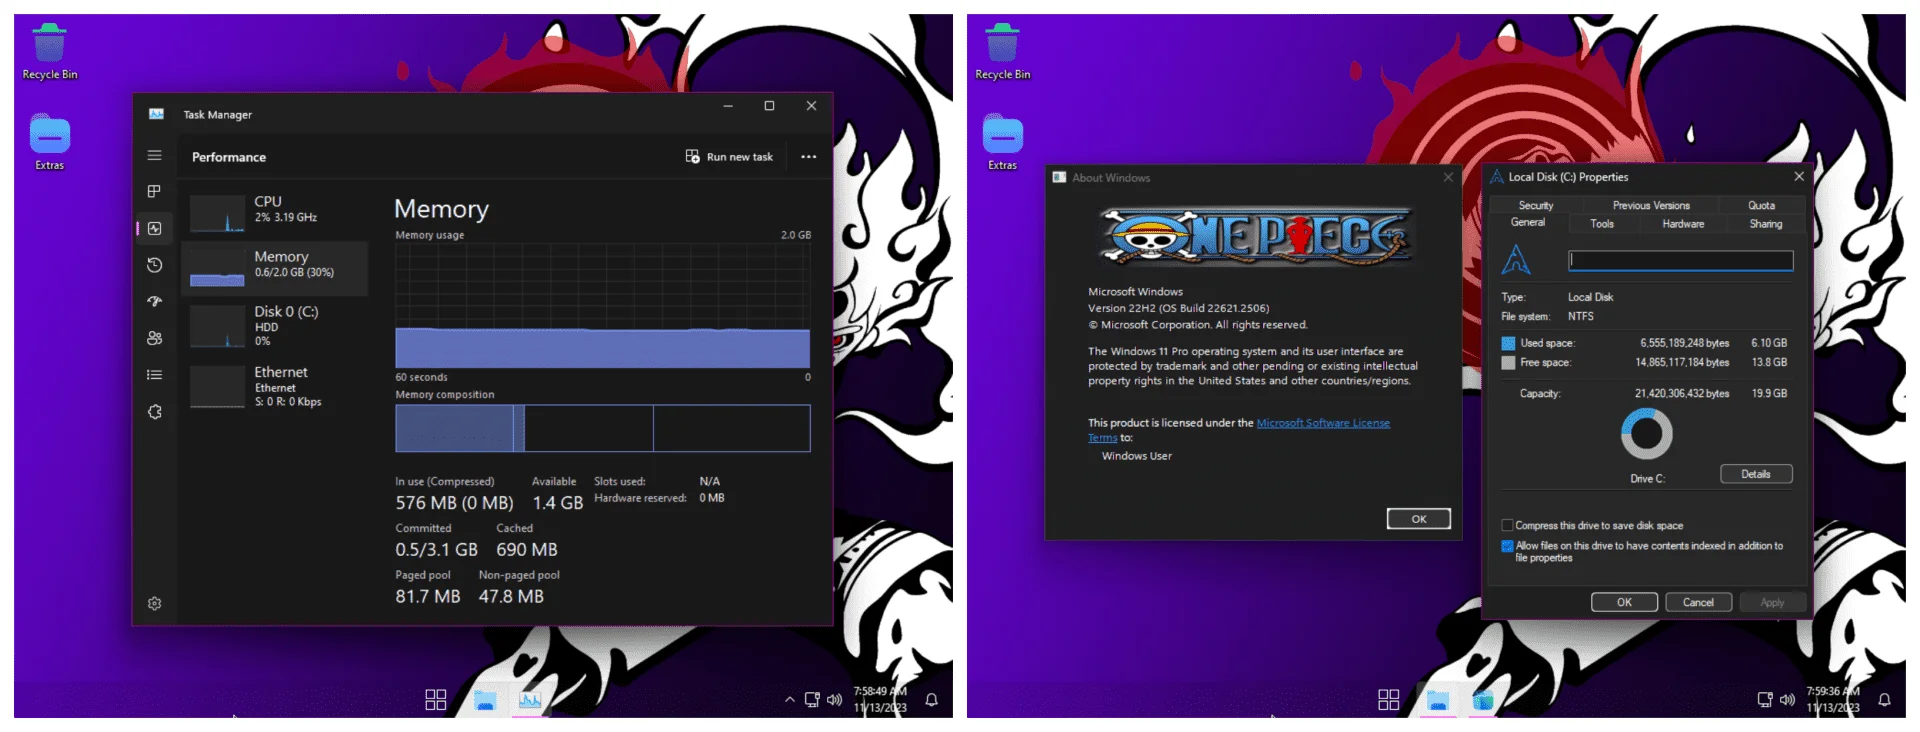Enable Compress this drive checkbox

pos(1507,525)
